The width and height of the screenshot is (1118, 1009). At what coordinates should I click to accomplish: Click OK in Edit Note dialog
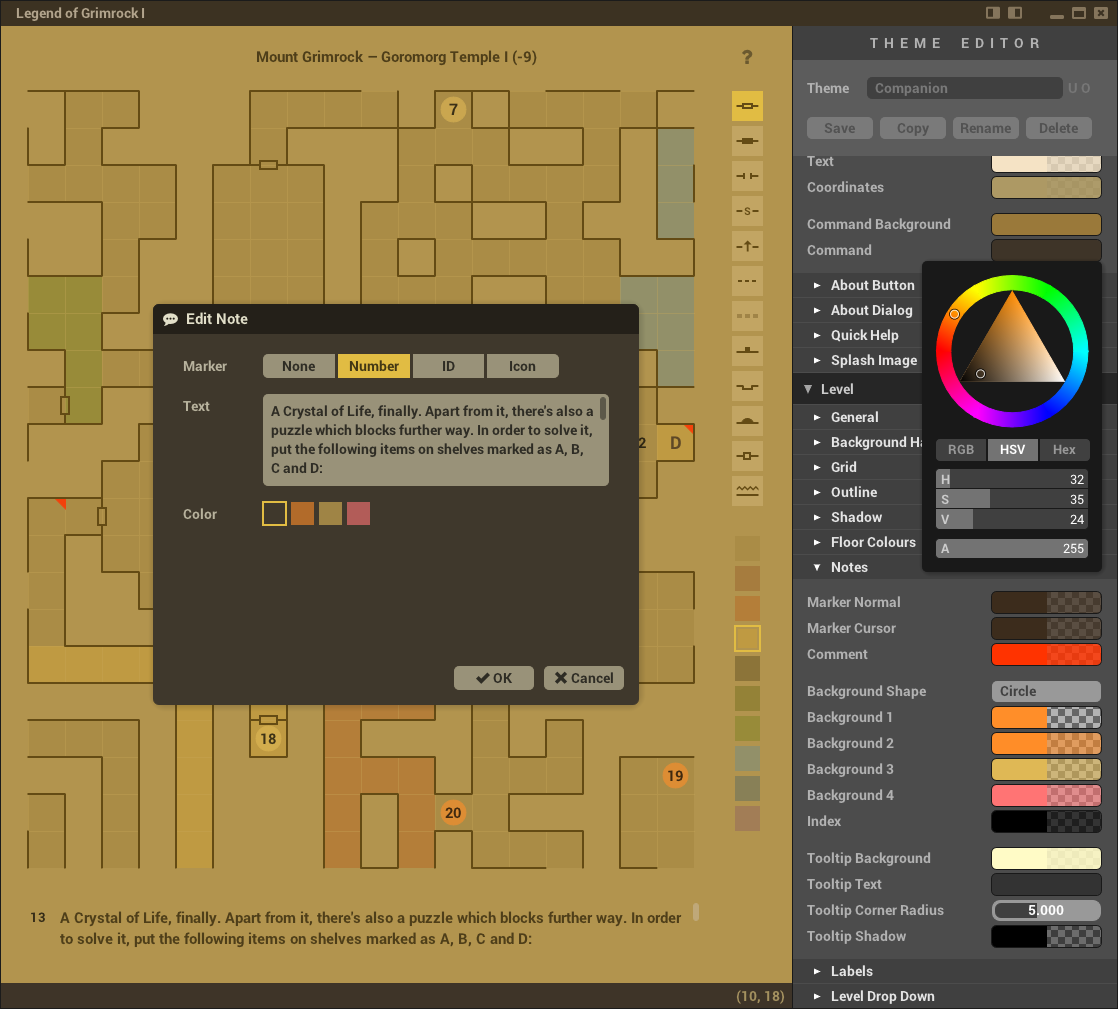[494, 678]
